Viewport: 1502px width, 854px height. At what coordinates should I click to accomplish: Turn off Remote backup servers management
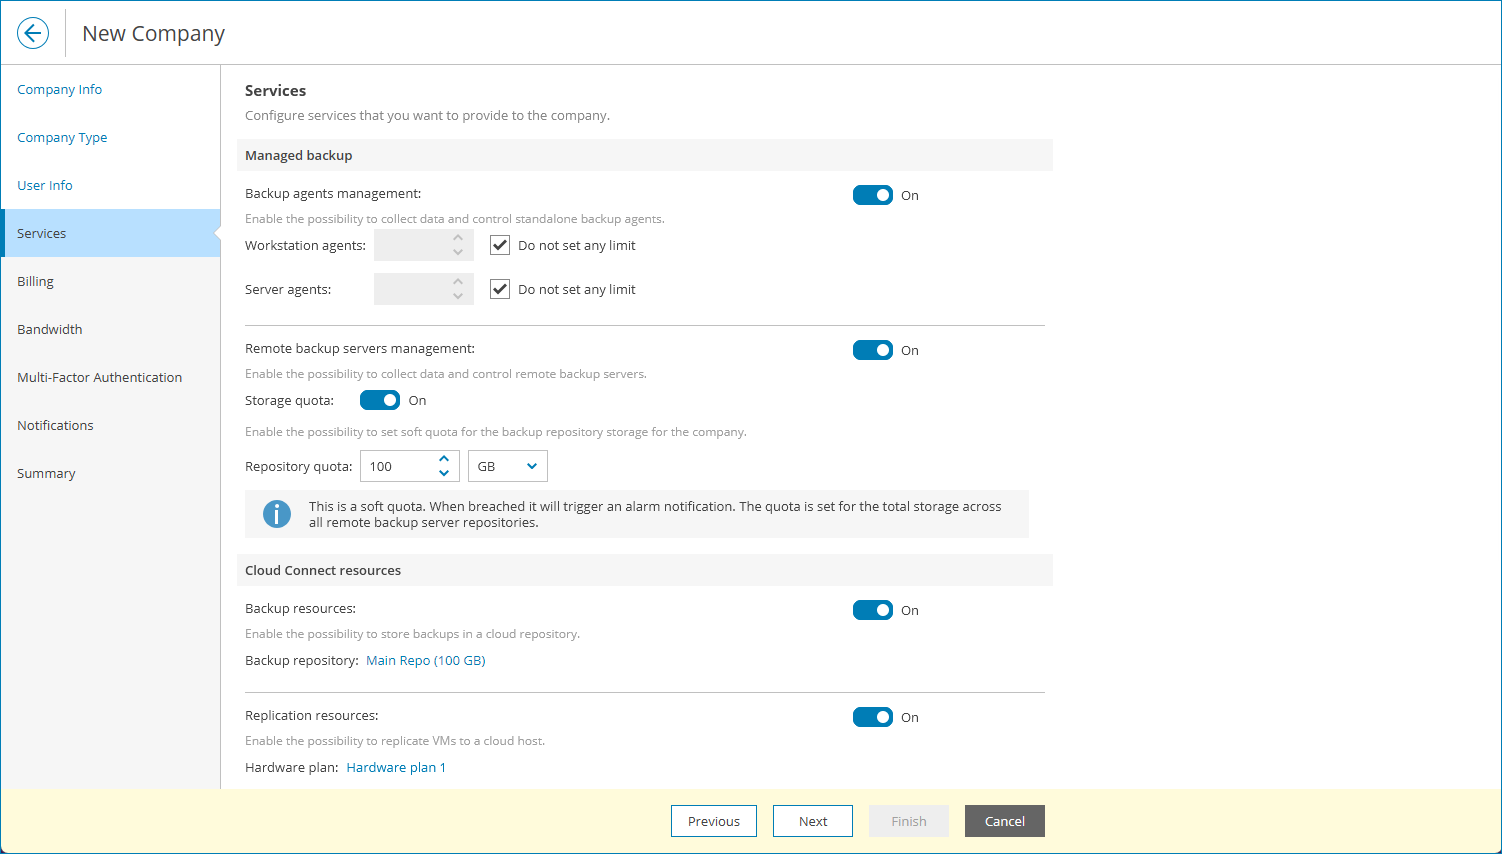coord(872,350)
